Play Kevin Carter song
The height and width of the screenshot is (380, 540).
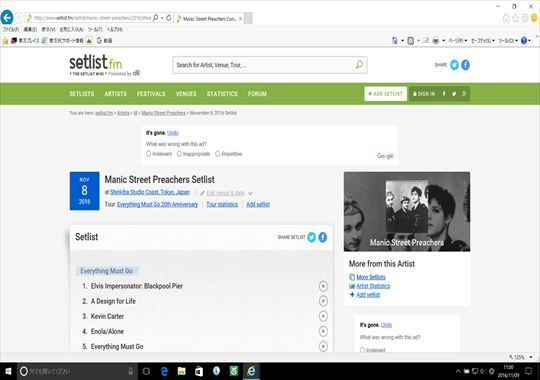(323, 316)
